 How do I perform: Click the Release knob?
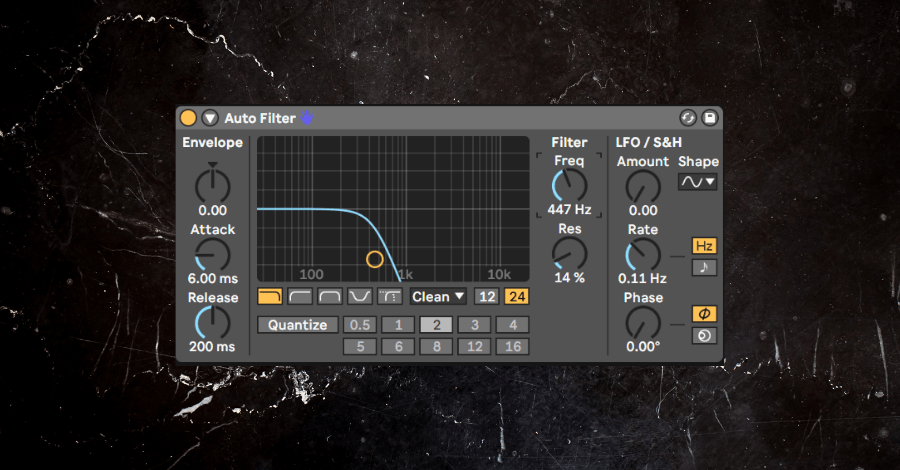point(212,323)
